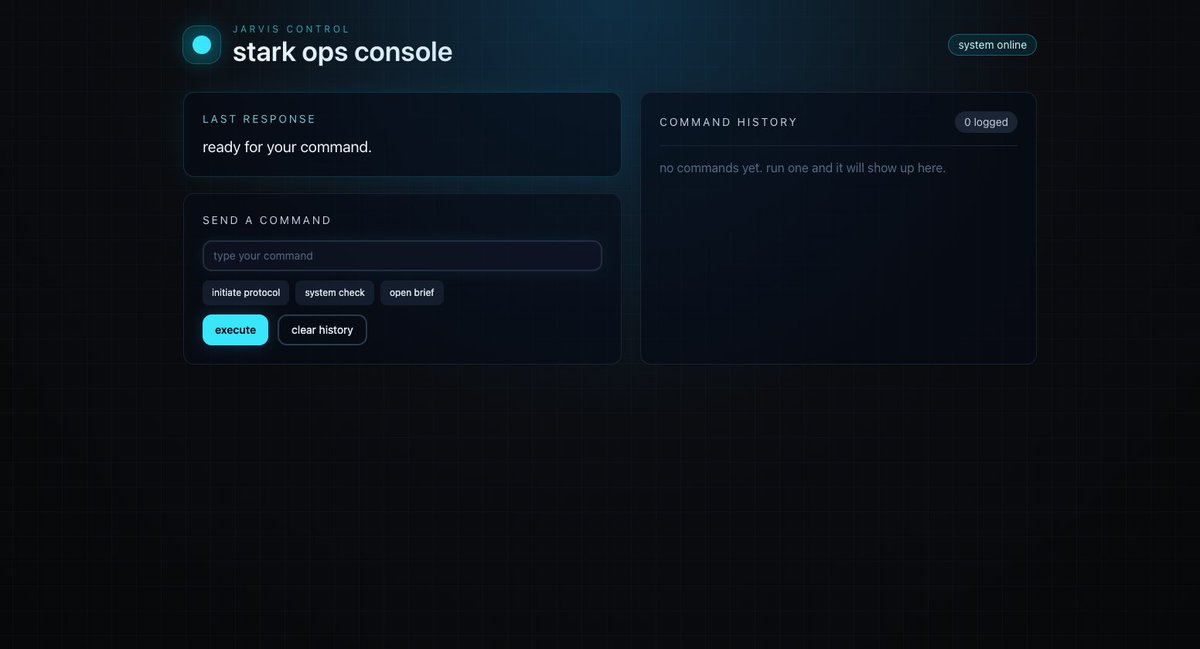
Task: Click the glowing Jarvis logo icon
Action: (201, 45)
